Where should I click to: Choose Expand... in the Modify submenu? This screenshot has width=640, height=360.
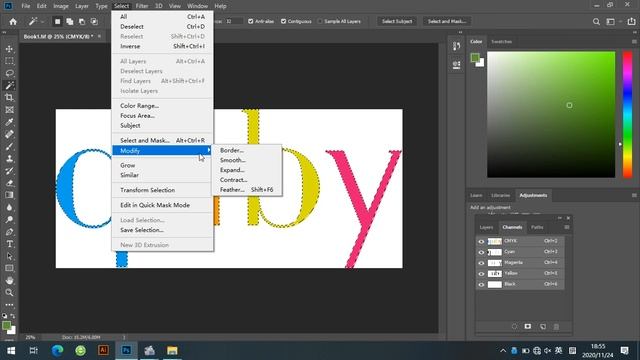pyautogui.click(x=232, y=170)
